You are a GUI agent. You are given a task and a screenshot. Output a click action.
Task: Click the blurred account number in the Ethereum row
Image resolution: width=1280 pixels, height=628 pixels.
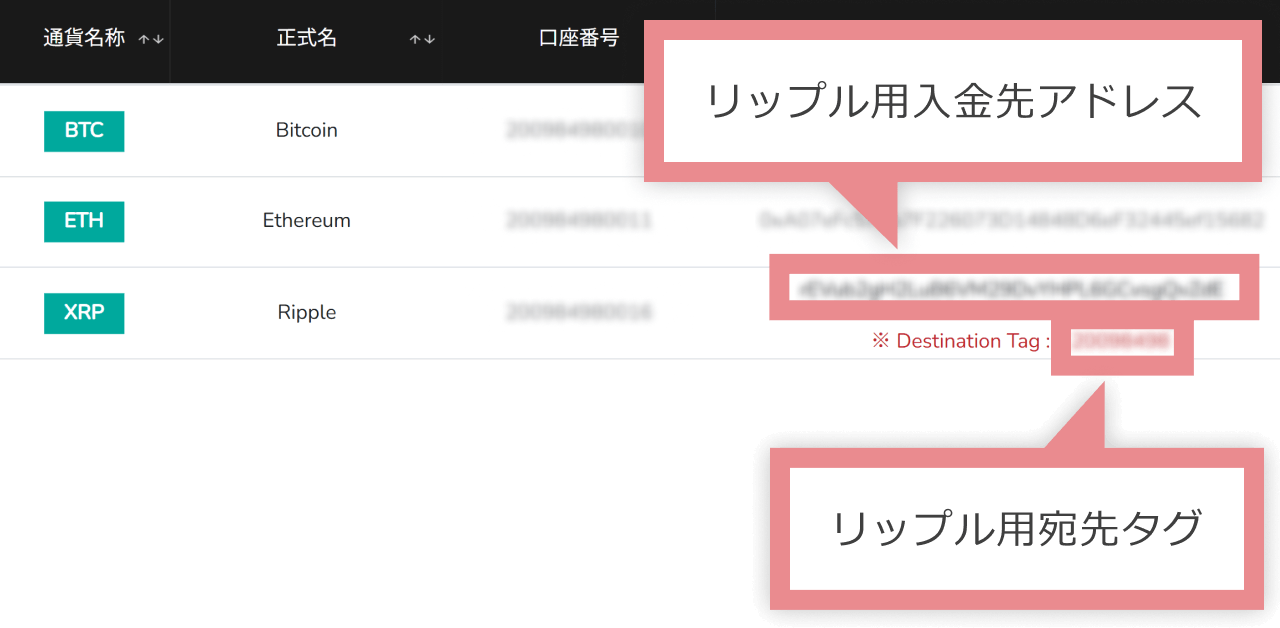click(x=579, y=221)
